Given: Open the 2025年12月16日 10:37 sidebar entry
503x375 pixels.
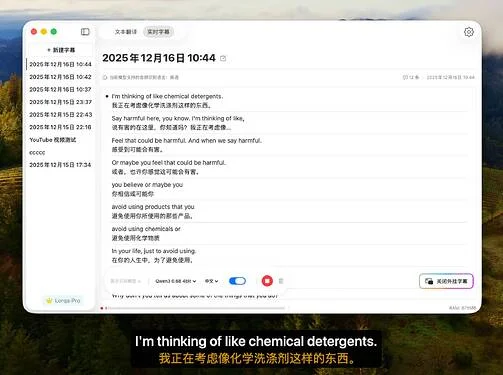Looking at the screenshot, I should tap(60, 89).
